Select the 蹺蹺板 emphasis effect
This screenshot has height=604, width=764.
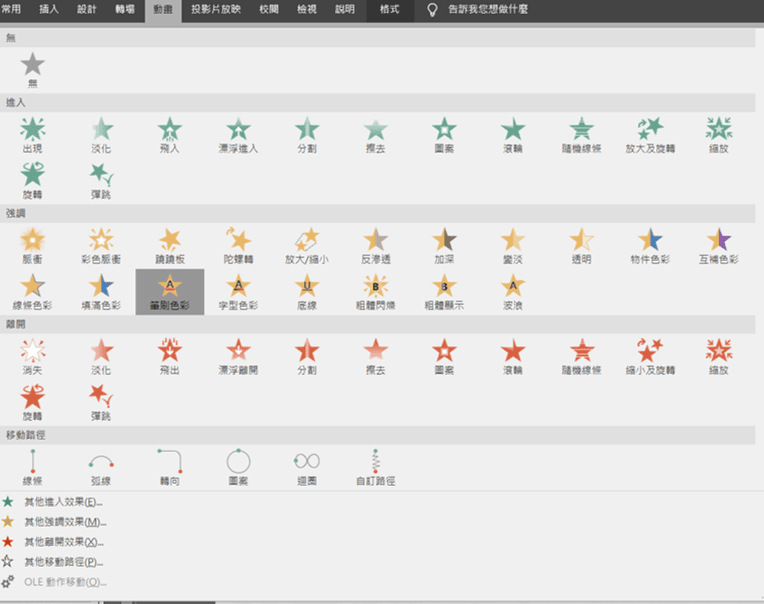click(170, 246)
